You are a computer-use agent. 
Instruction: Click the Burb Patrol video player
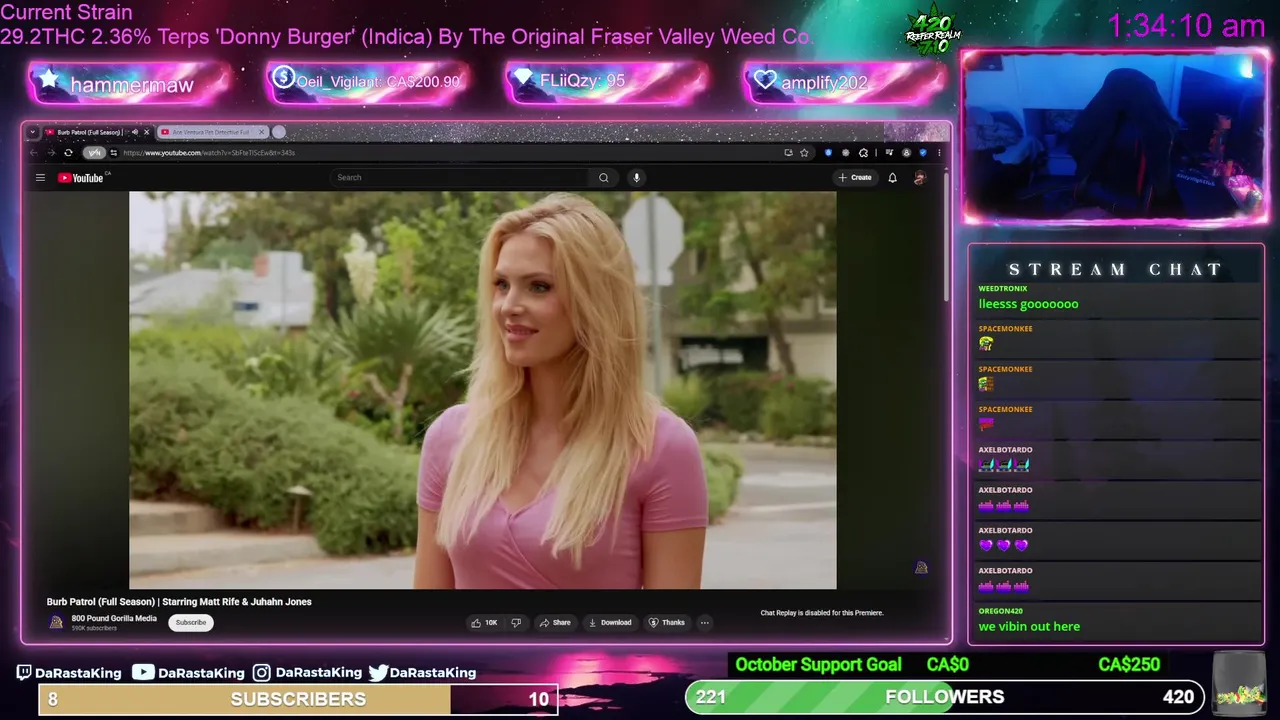pos(482,390)
